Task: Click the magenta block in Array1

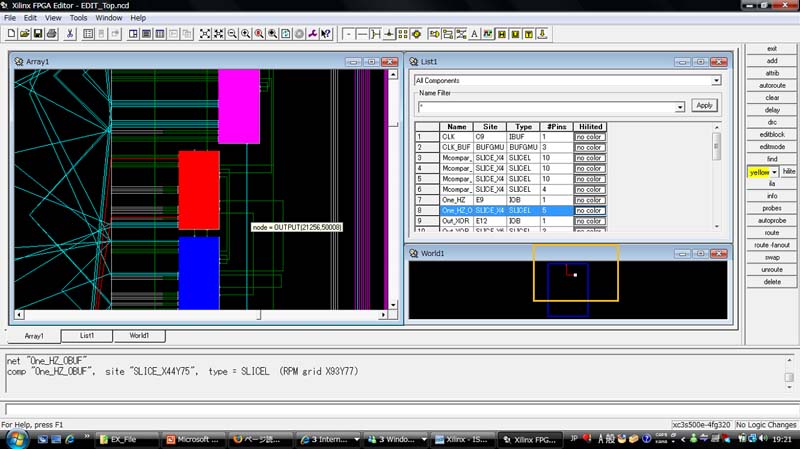Action: tap(239, 106)
